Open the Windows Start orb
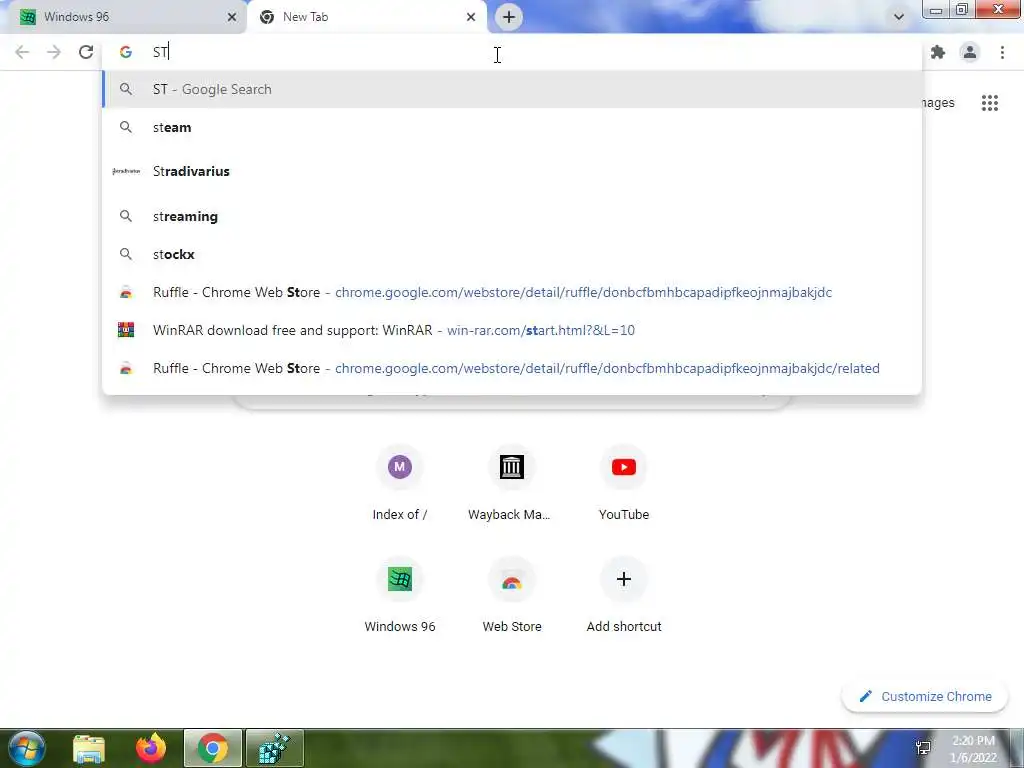Image resolution: width=1024 pixels, height=768 pixels. pos(27,748)
